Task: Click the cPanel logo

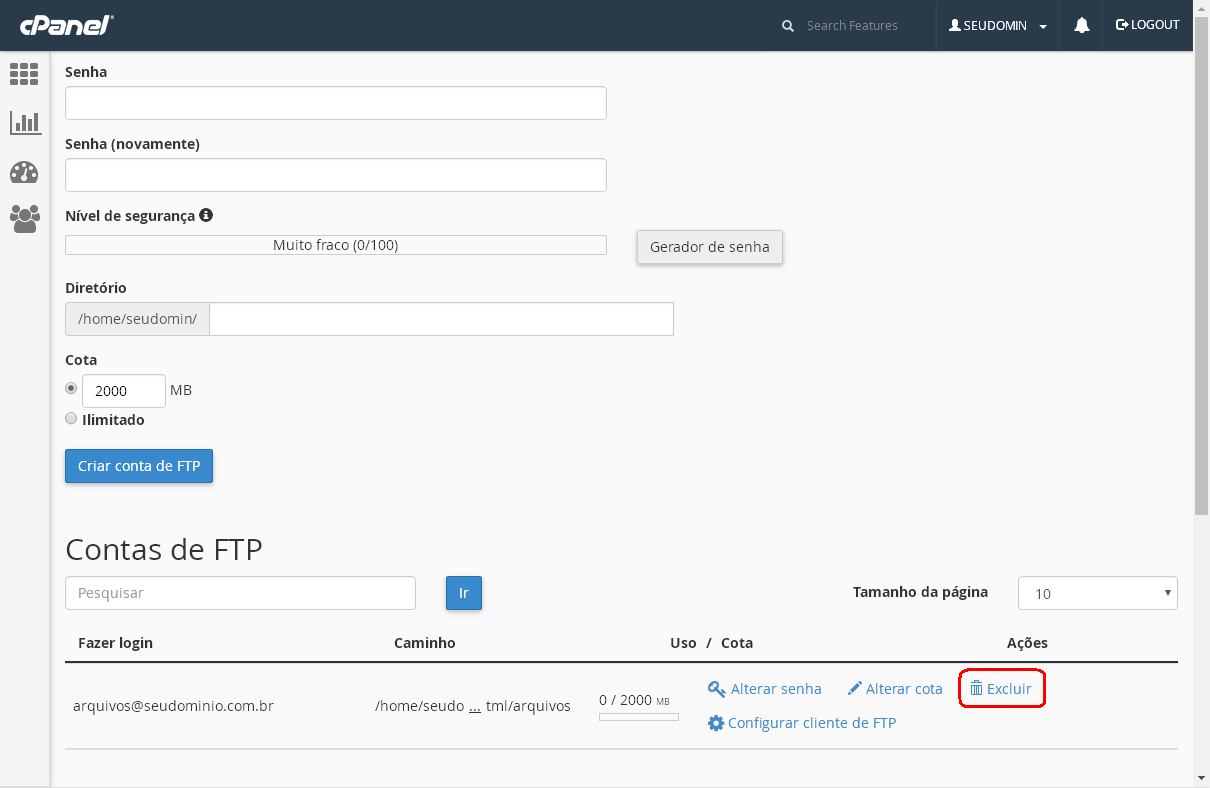Action: click(66, 26)
